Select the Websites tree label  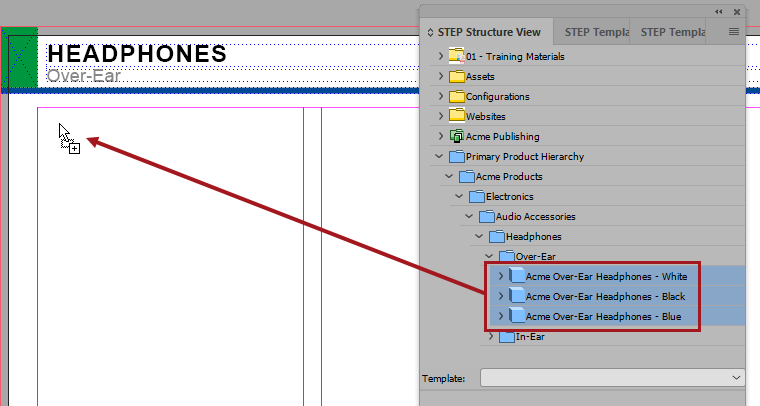[x=486, y=116]
